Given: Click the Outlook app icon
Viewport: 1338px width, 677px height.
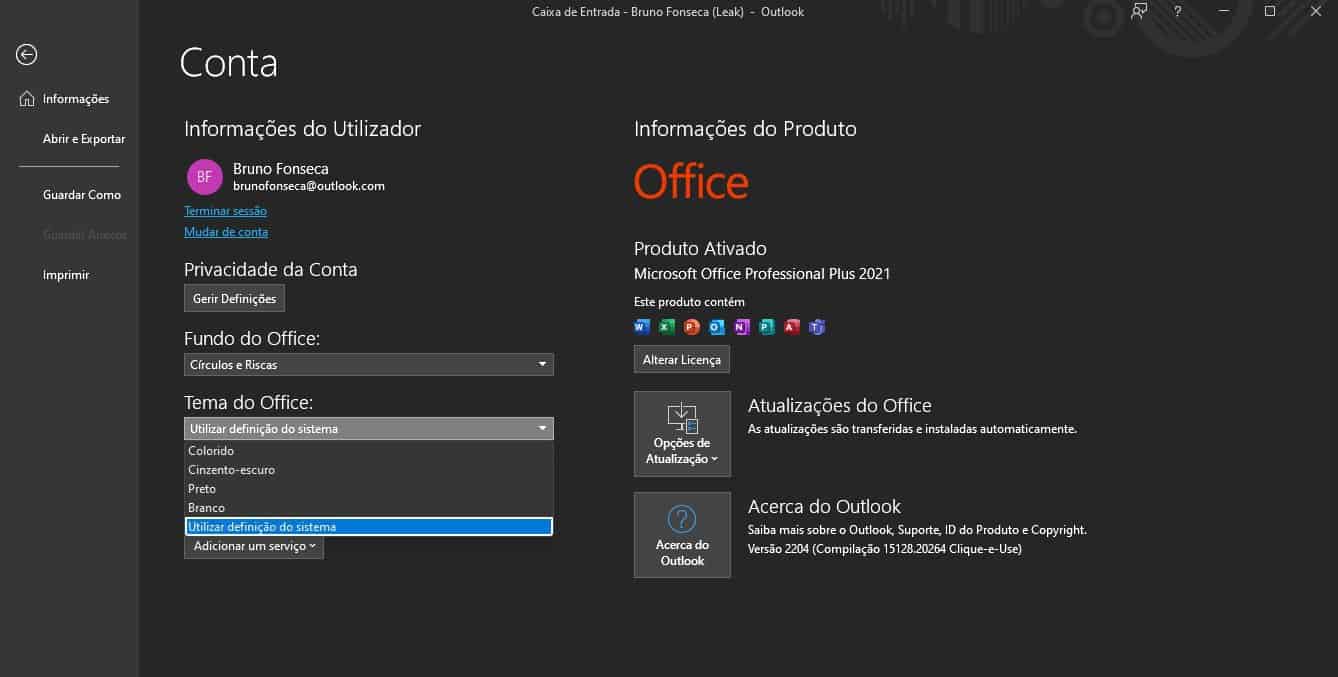Looking at the screenshot, I should 717,327.
